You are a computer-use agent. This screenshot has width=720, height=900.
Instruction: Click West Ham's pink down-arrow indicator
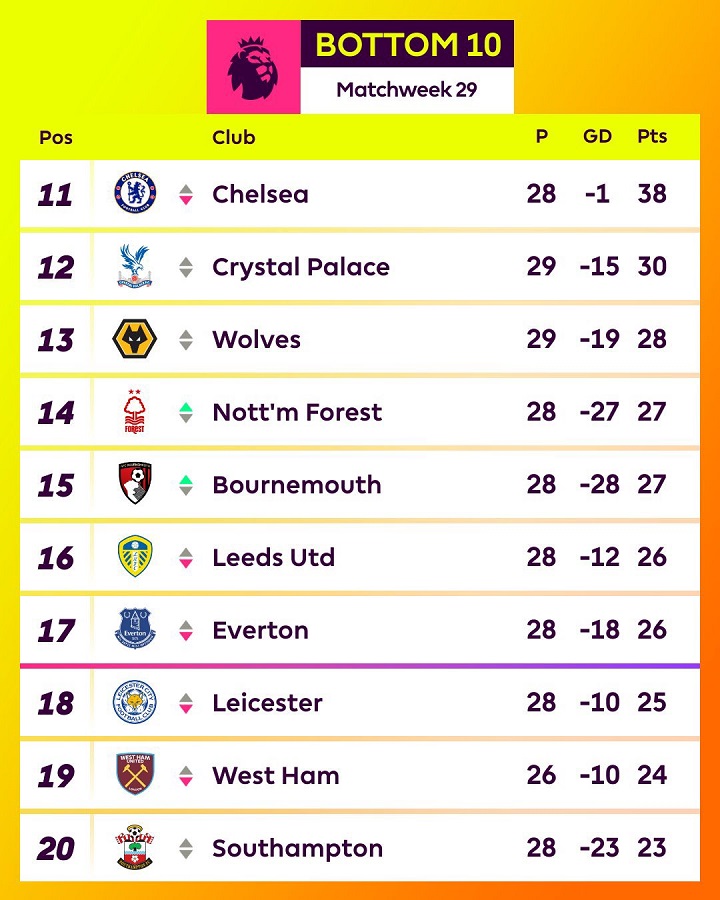tap(185, 781)
